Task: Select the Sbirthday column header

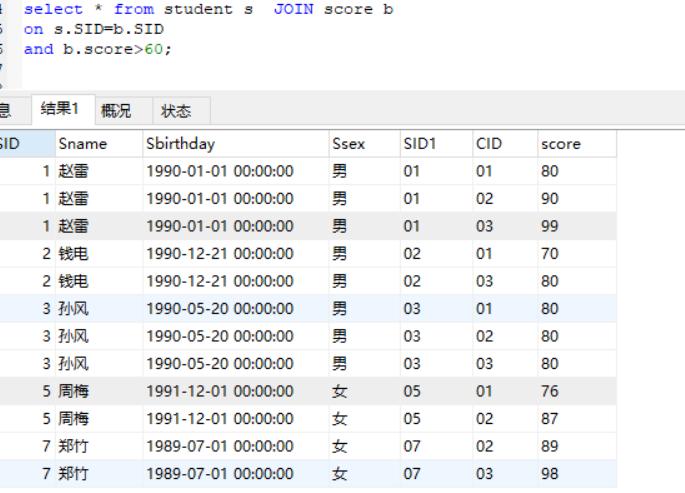Action: pos(235,144)
